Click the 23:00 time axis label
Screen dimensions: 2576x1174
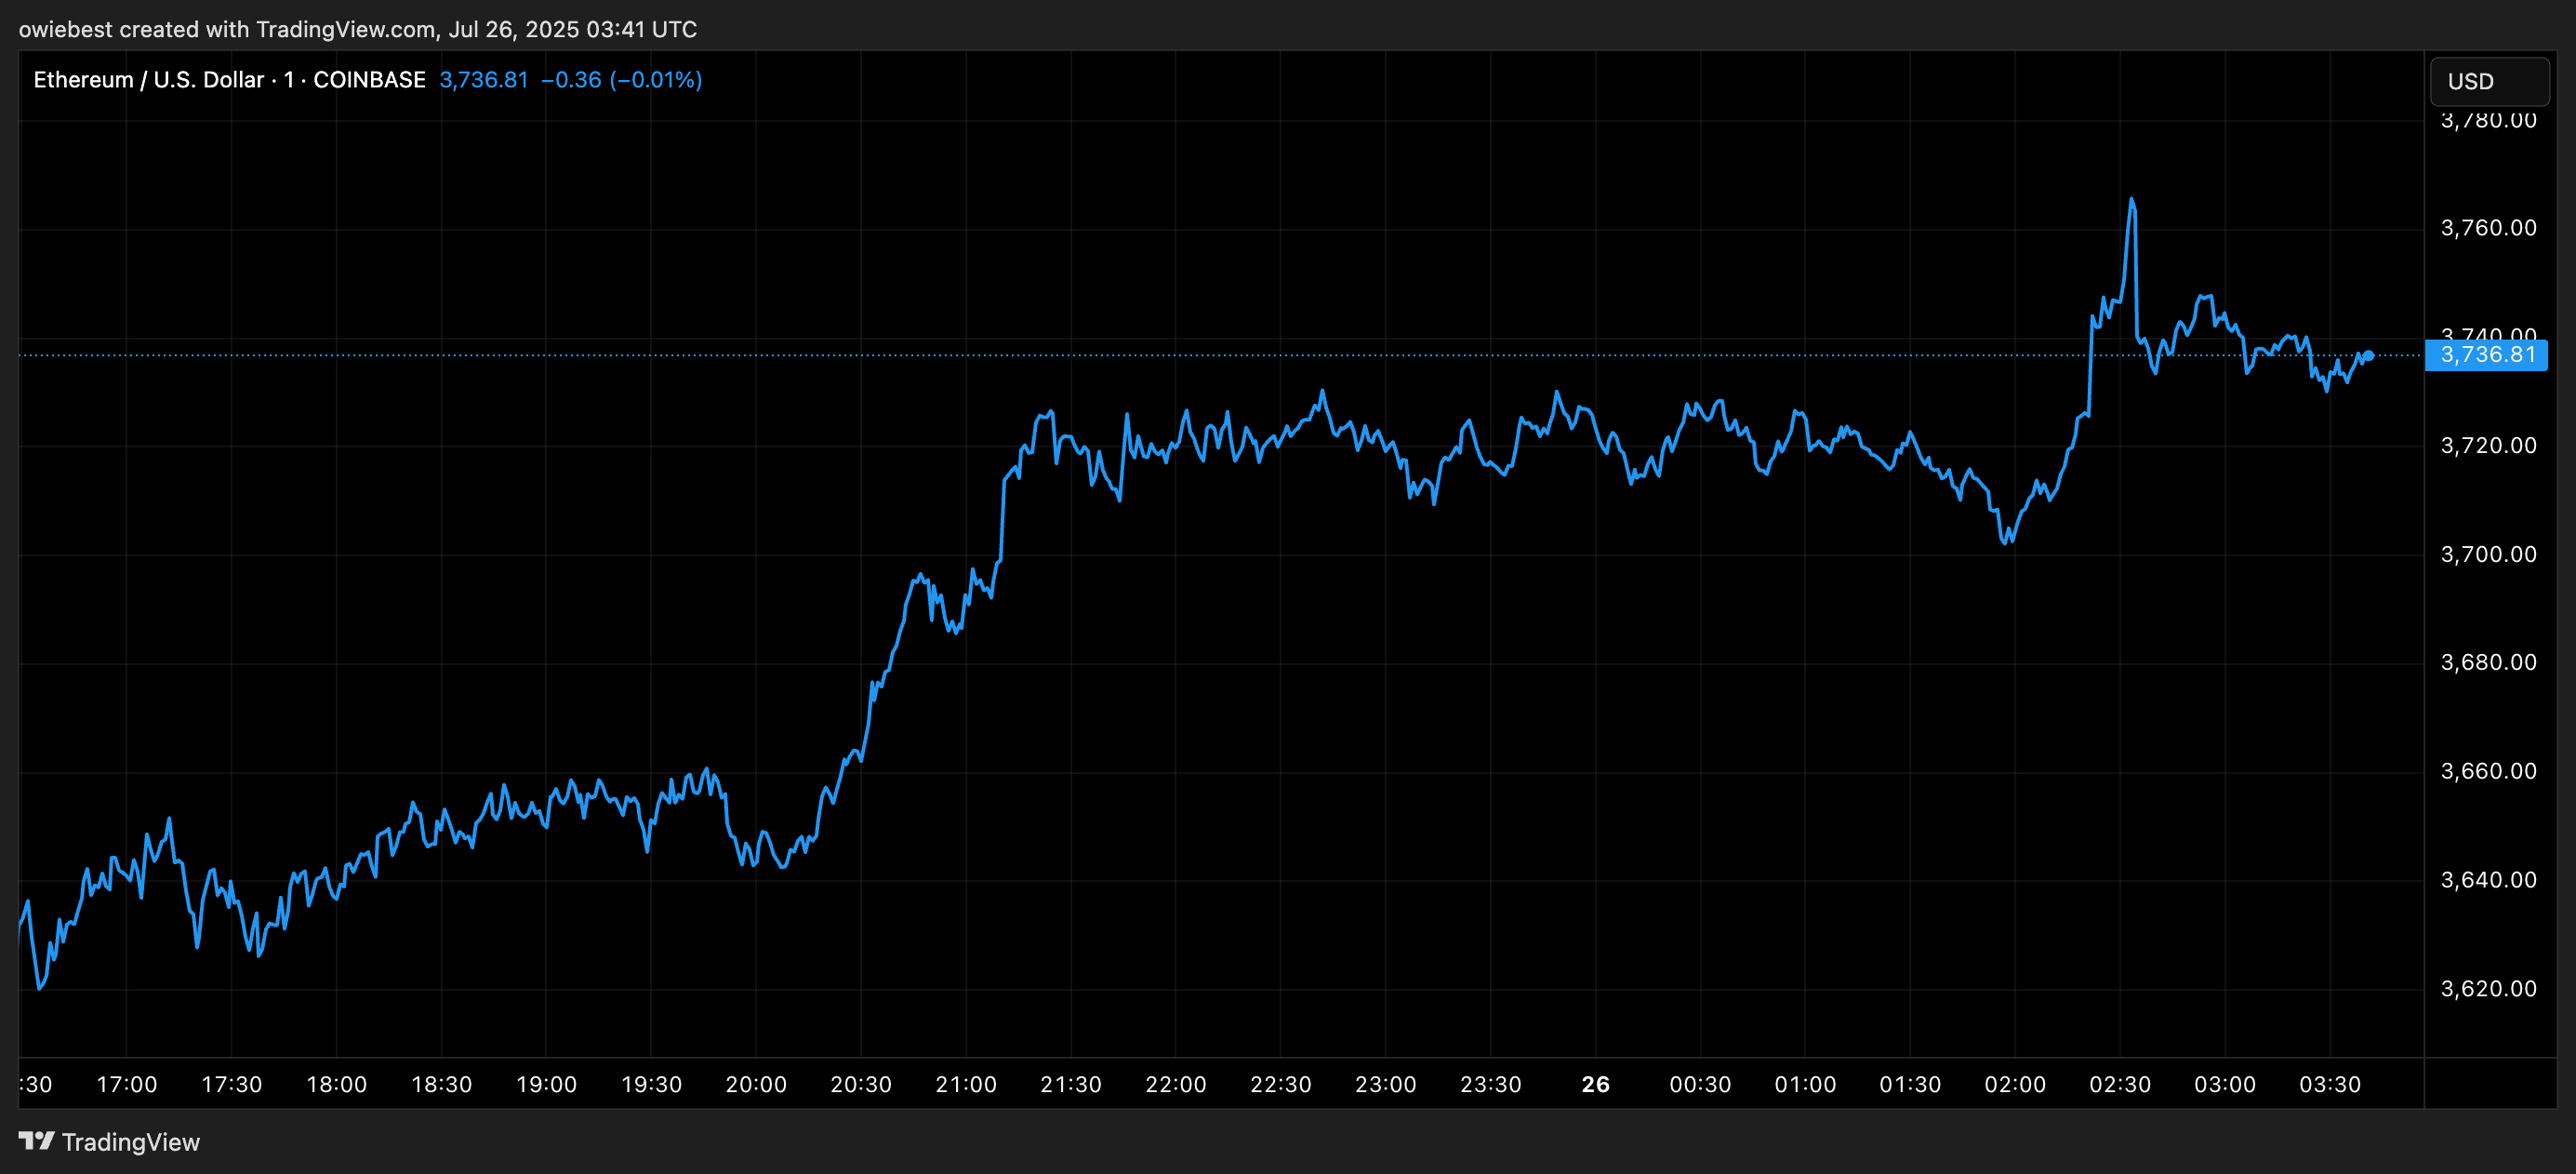1386,1084
